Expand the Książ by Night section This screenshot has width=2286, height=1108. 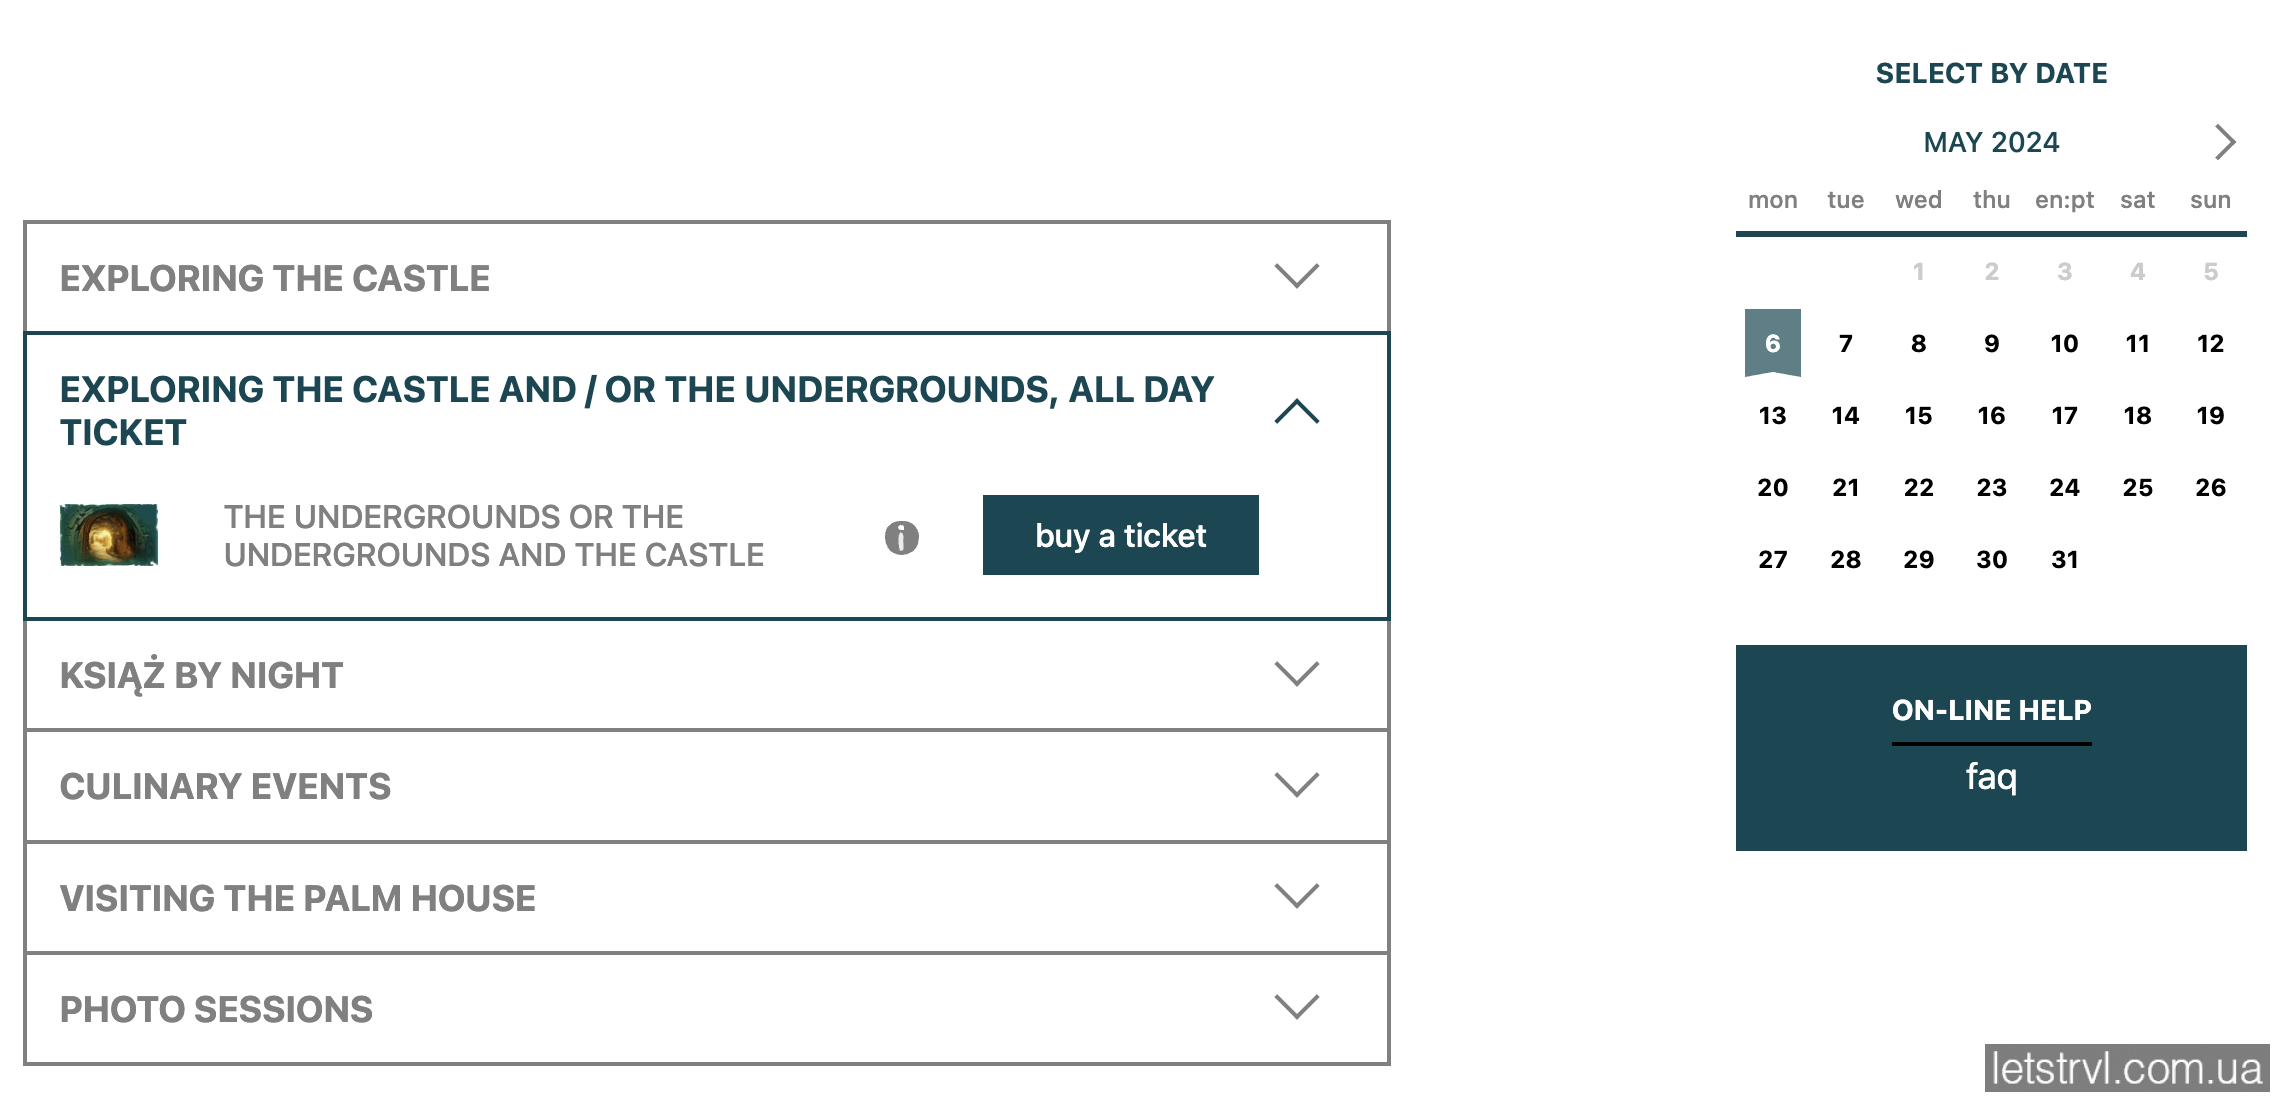1296,674
